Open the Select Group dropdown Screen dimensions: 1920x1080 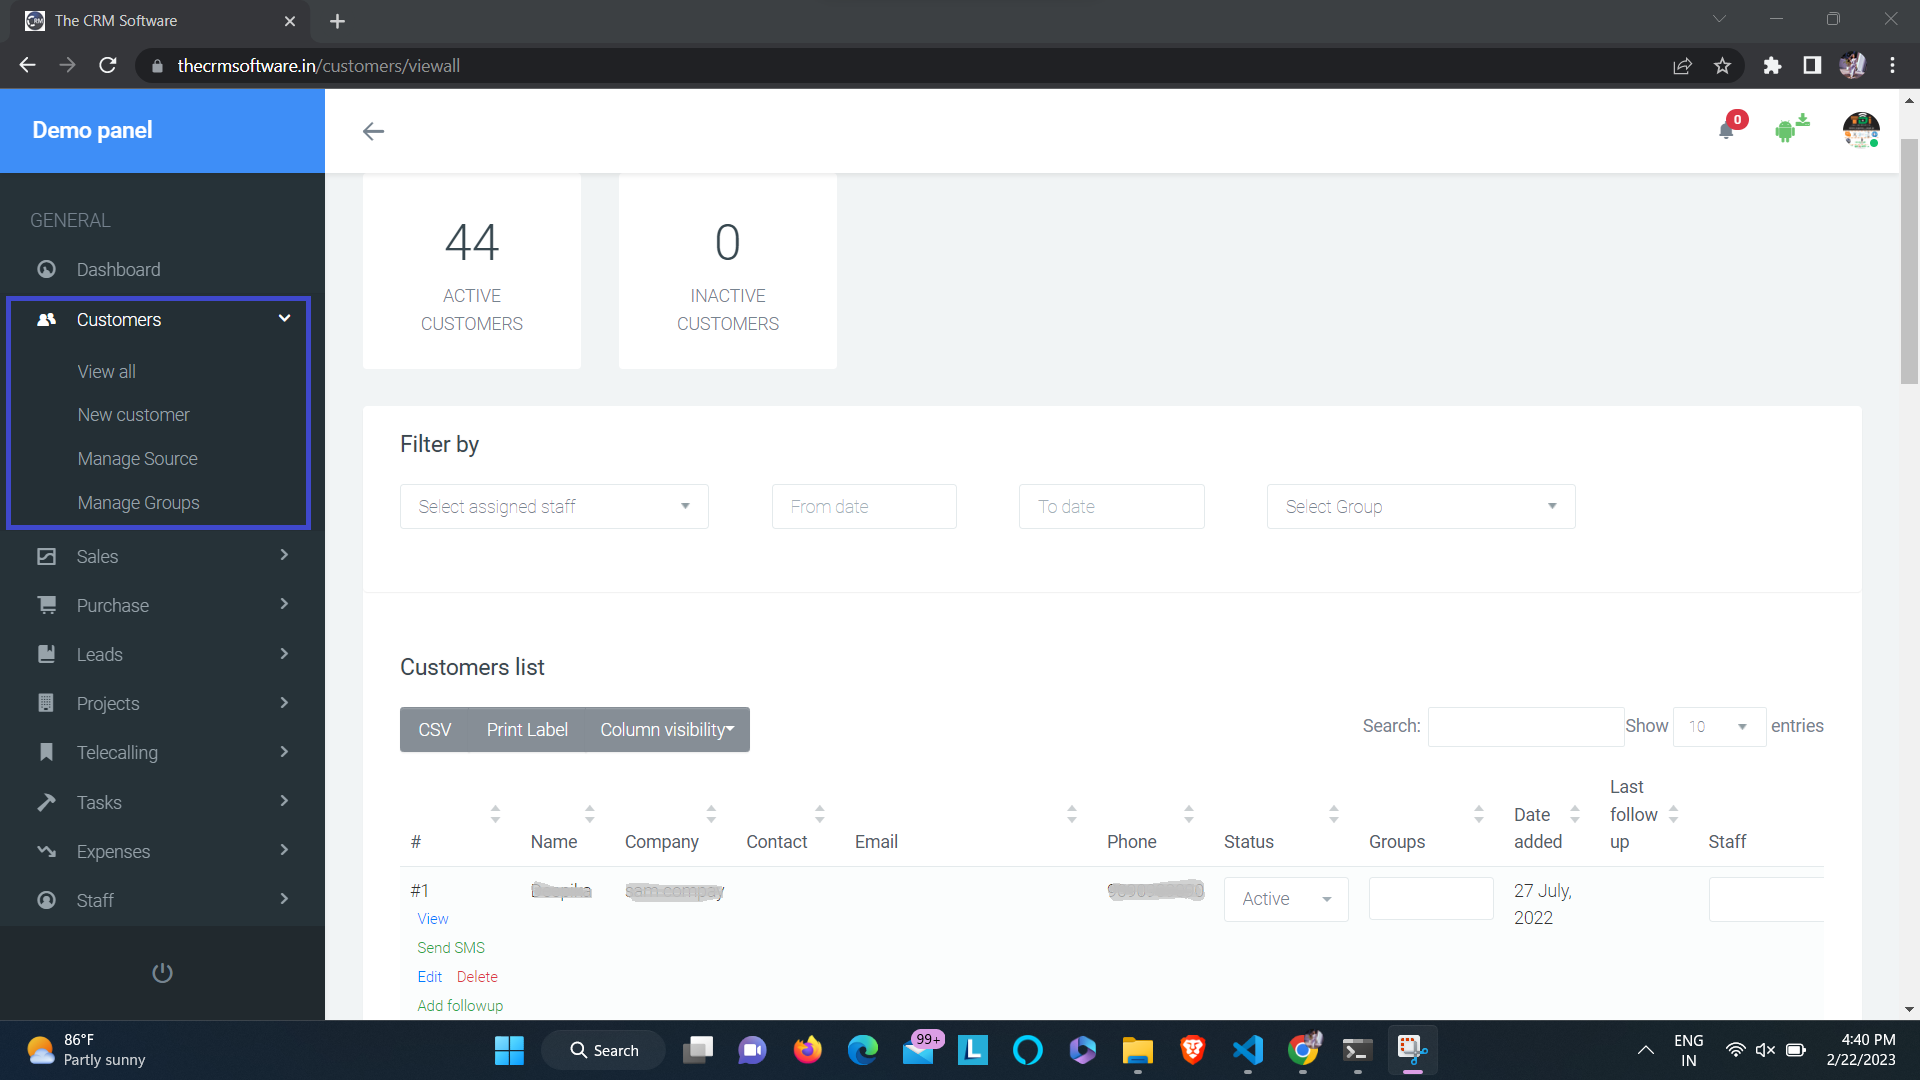[1420, 507]
